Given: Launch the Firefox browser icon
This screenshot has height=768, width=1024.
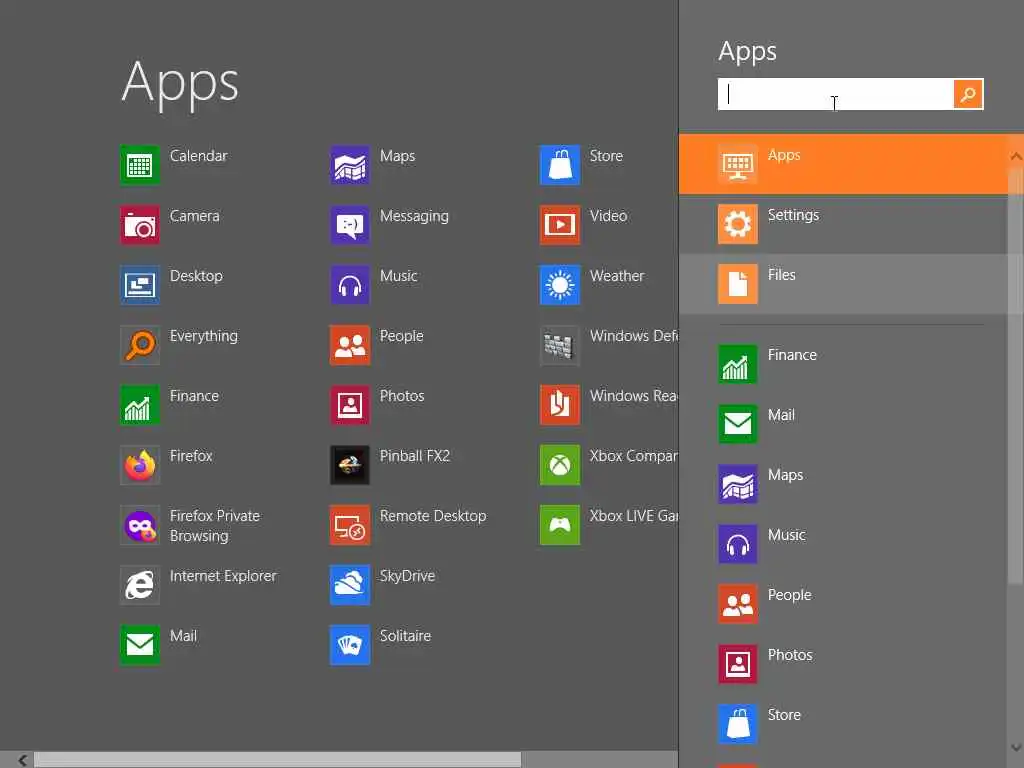Looking at the screenshot, I should [x=140, y=465].
